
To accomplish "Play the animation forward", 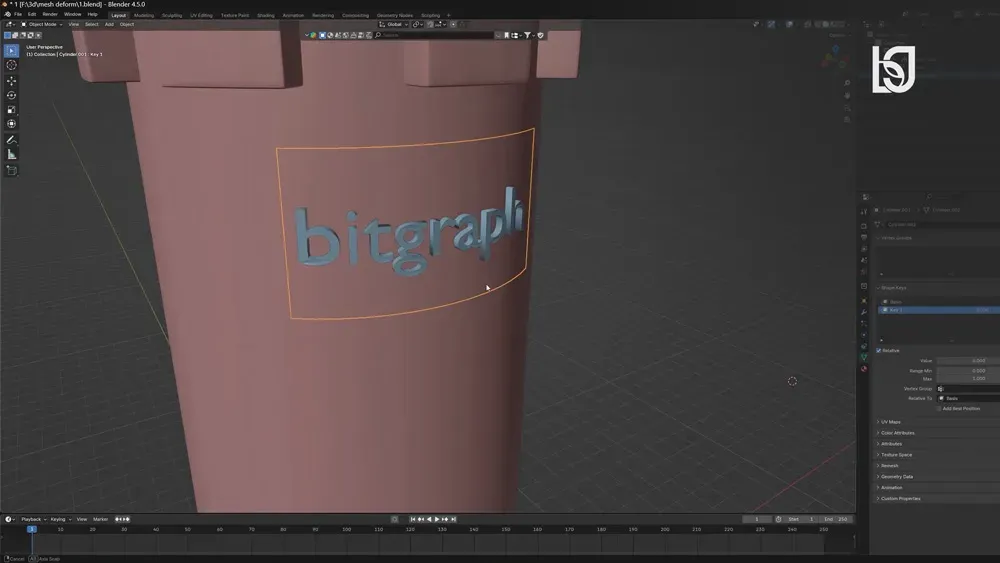I will pyautogui.click(x=437, y=519).
